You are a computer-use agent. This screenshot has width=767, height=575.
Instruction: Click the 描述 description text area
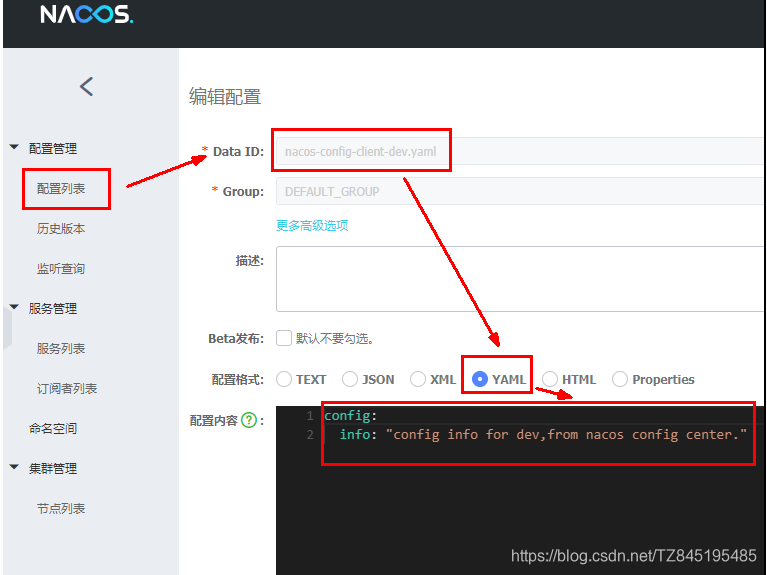point(521,279)
